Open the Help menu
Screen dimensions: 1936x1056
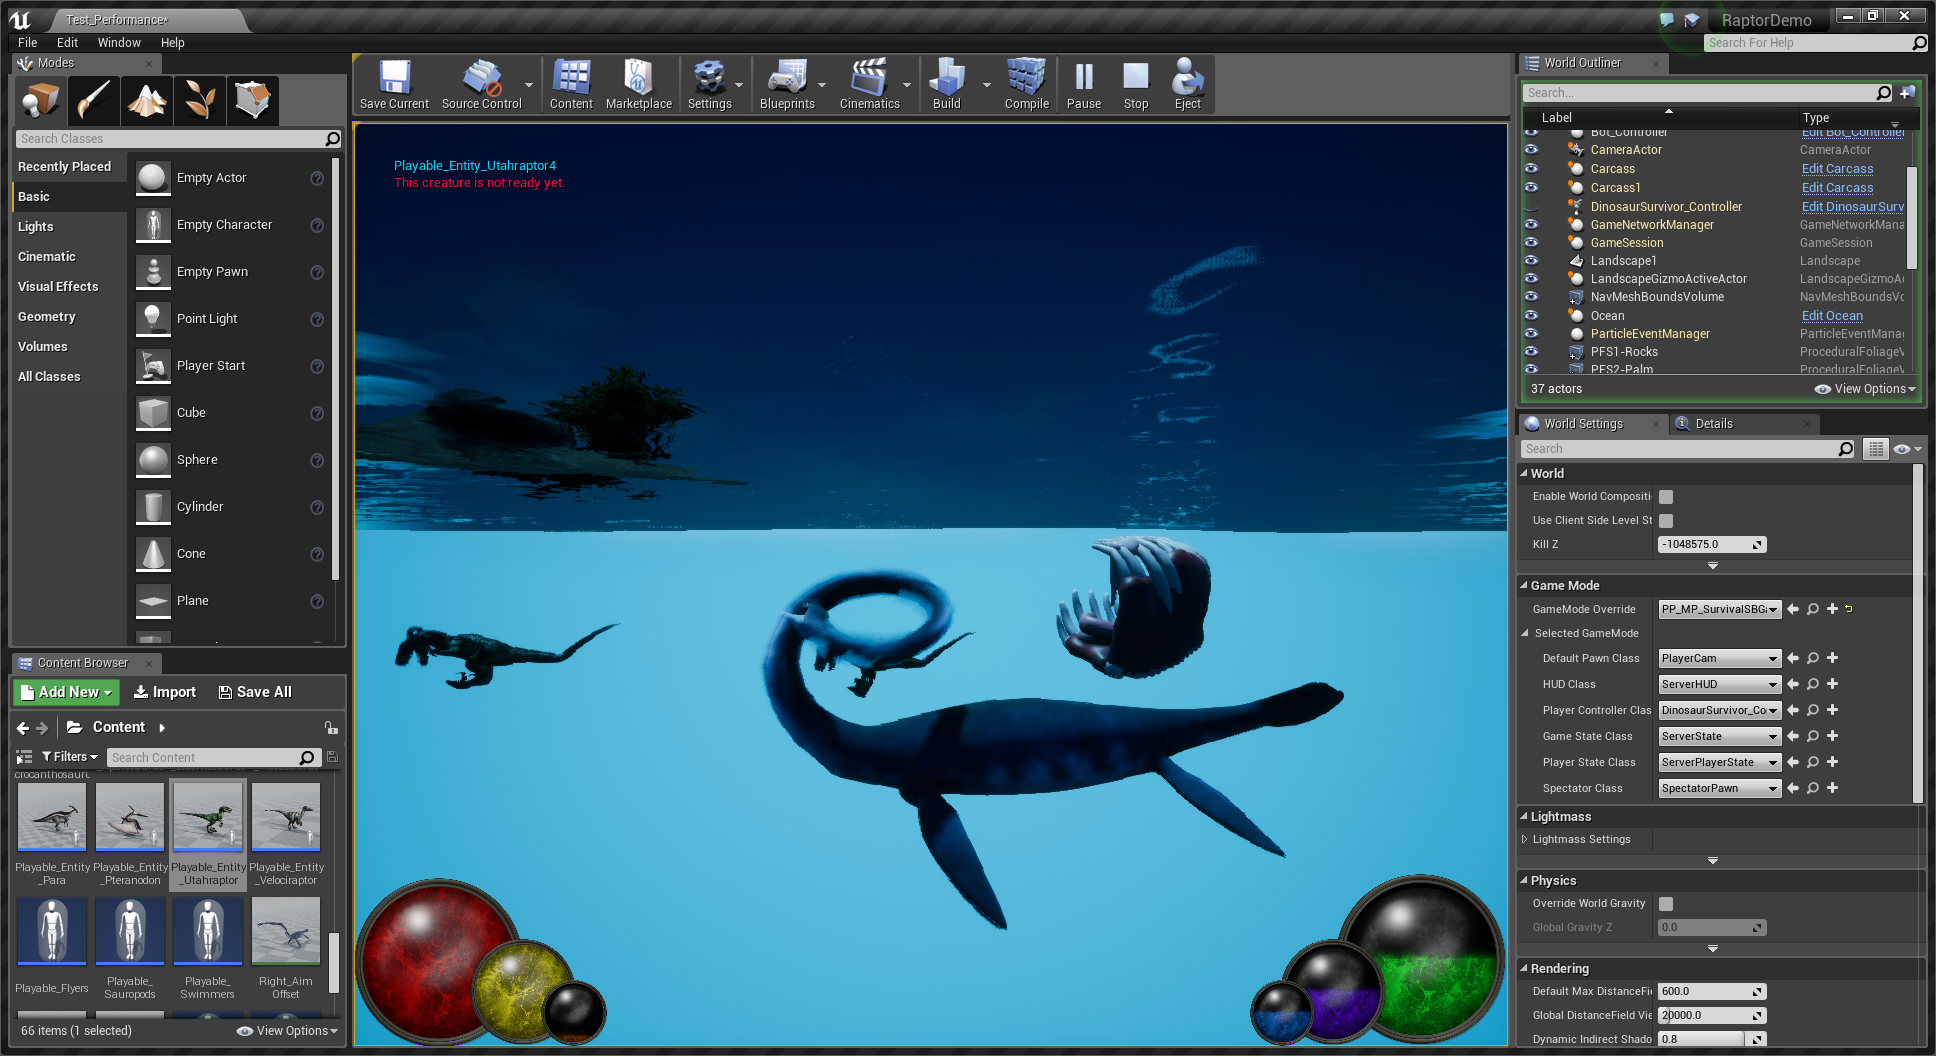click(172, 42)
